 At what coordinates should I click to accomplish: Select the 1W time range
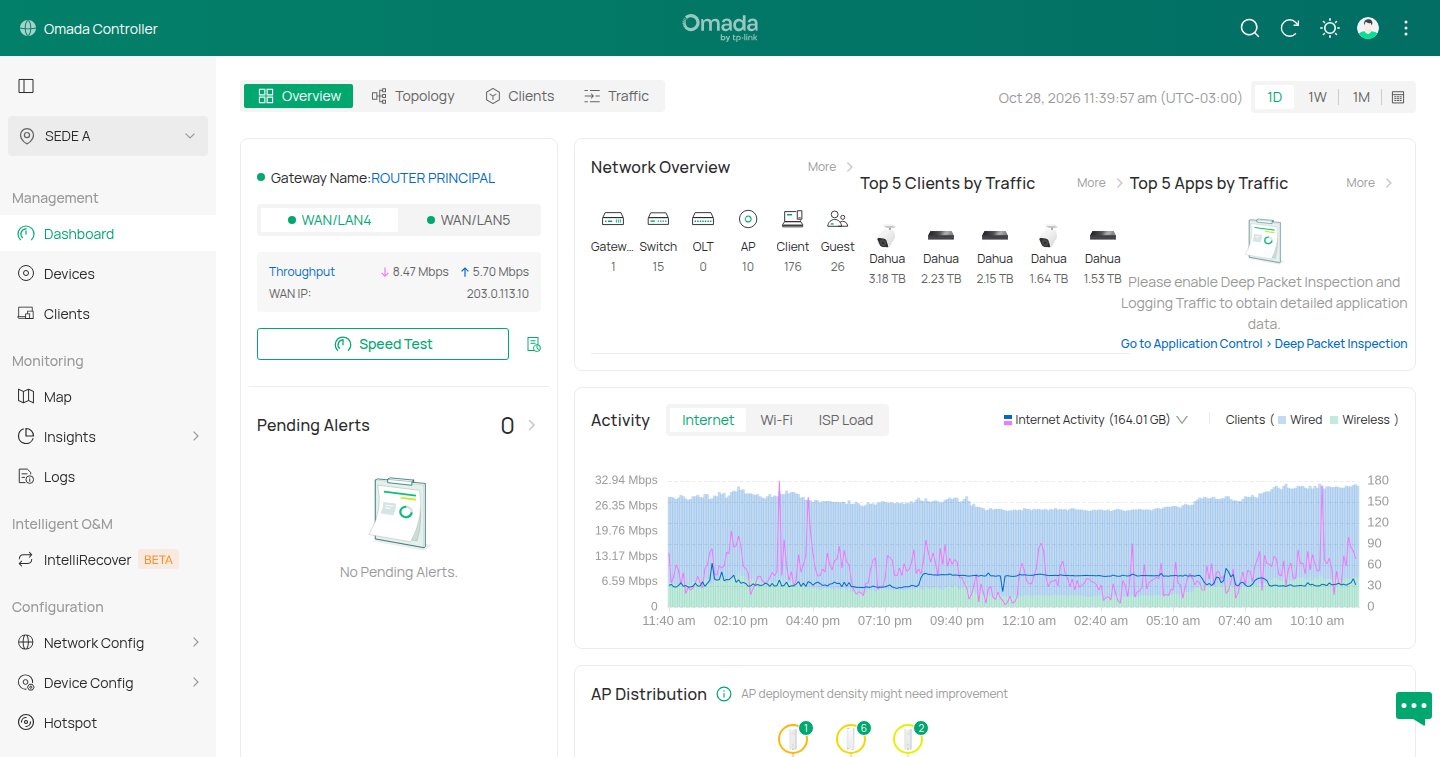tap(1318, 97)
